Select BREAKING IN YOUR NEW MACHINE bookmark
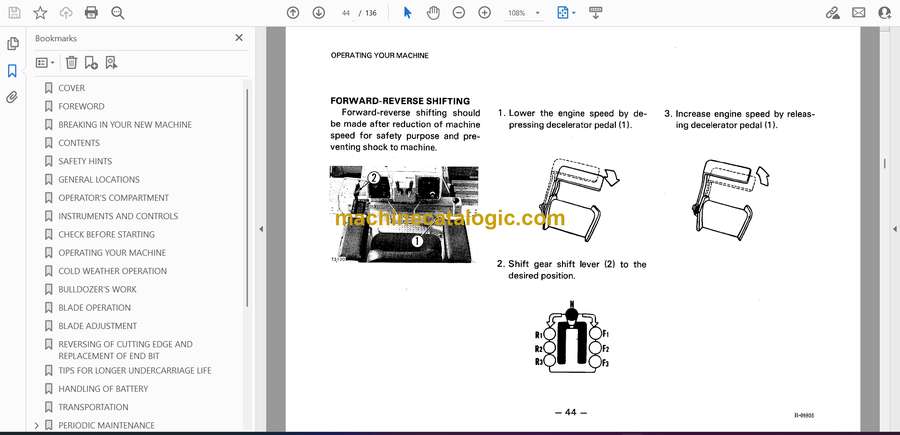Viewport: 900px width, 435px height. click(x=125, y=125)
